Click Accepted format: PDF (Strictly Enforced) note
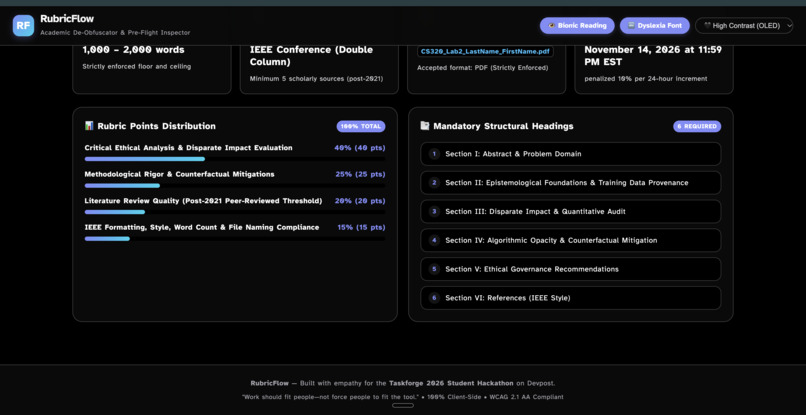The image size is (806, 415). 483,67
